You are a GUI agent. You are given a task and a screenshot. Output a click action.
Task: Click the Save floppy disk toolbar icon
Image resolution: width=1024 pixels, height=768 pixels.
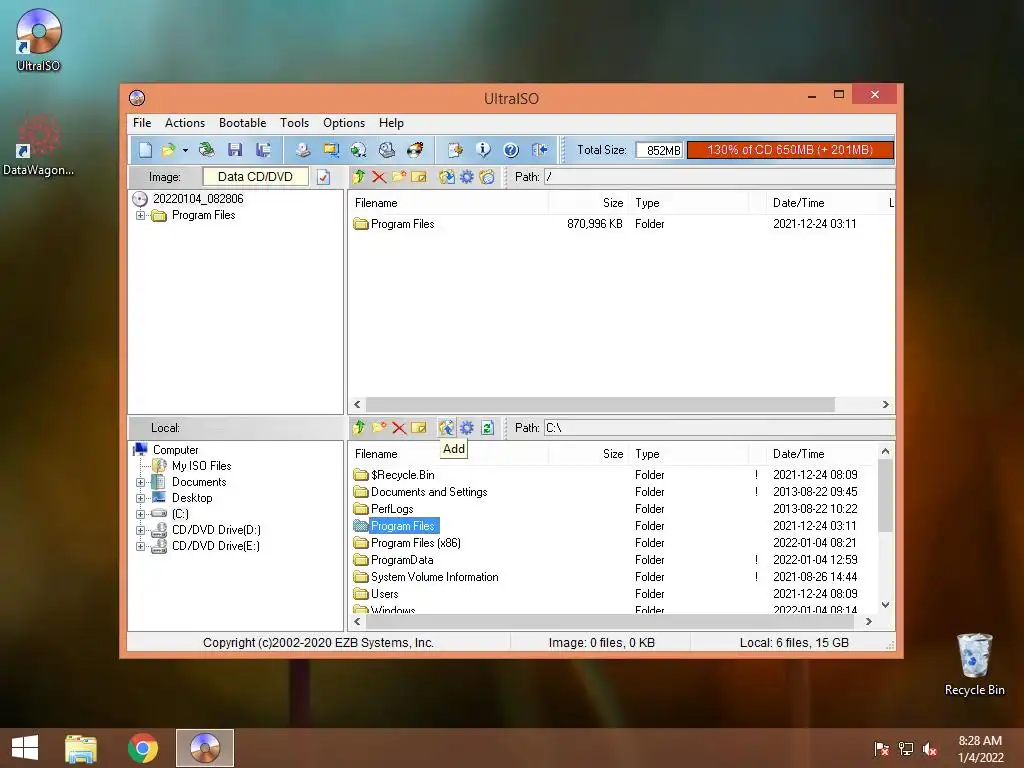pos(235,150)
